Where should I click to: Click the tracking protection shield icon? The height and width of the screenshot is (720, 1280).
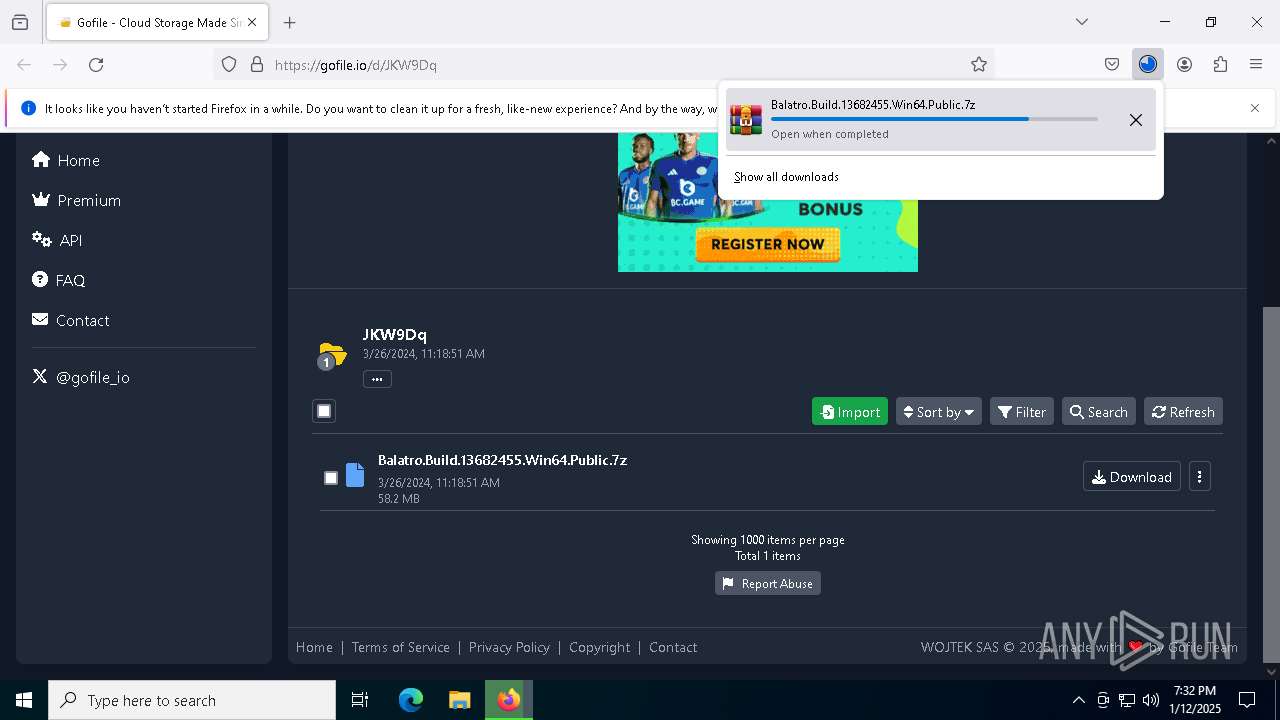pos(229,64)
